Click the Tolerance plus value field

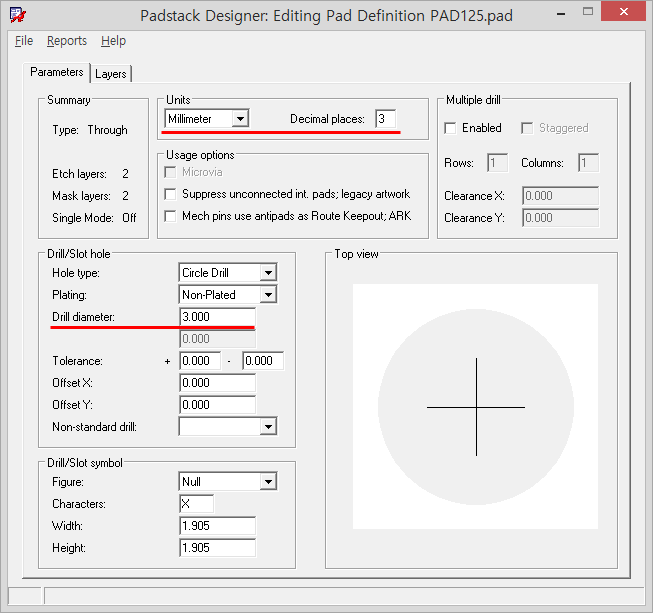coord(200,361)
